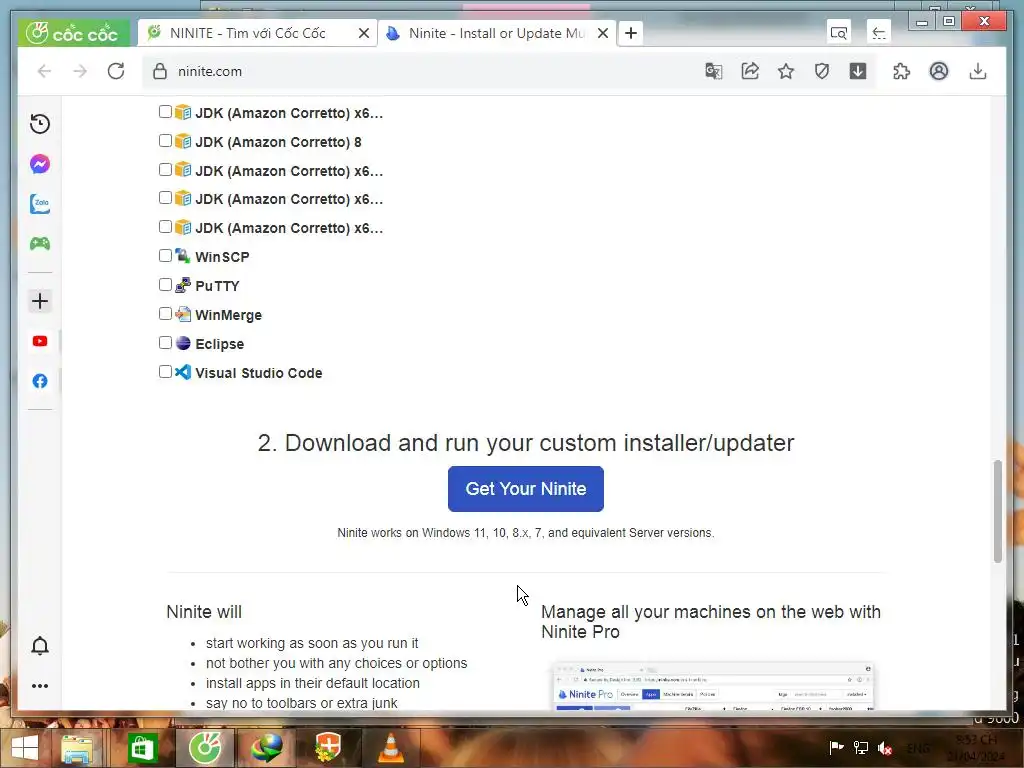Screen dimensions: 1024x768
Task: Click the page vertical scrollbar thumb
Action: pos(997,511)
